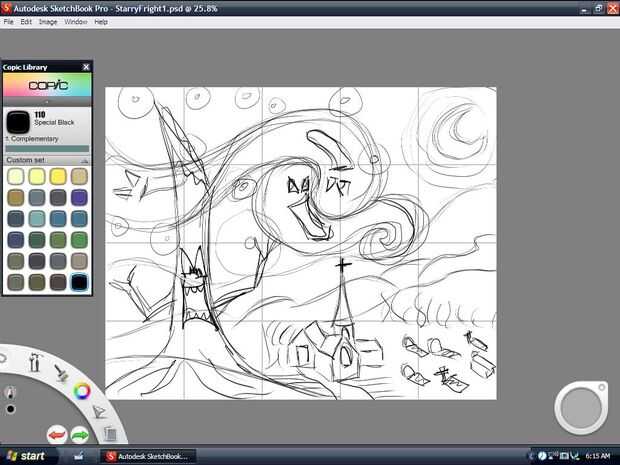Click the green redo arrow

tap(80, 435)
